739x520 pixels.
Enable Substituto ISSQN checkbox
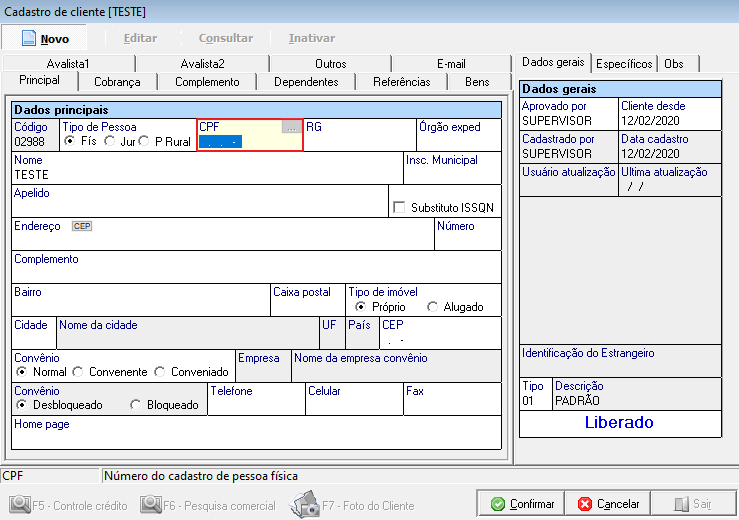tap(400, 207)
